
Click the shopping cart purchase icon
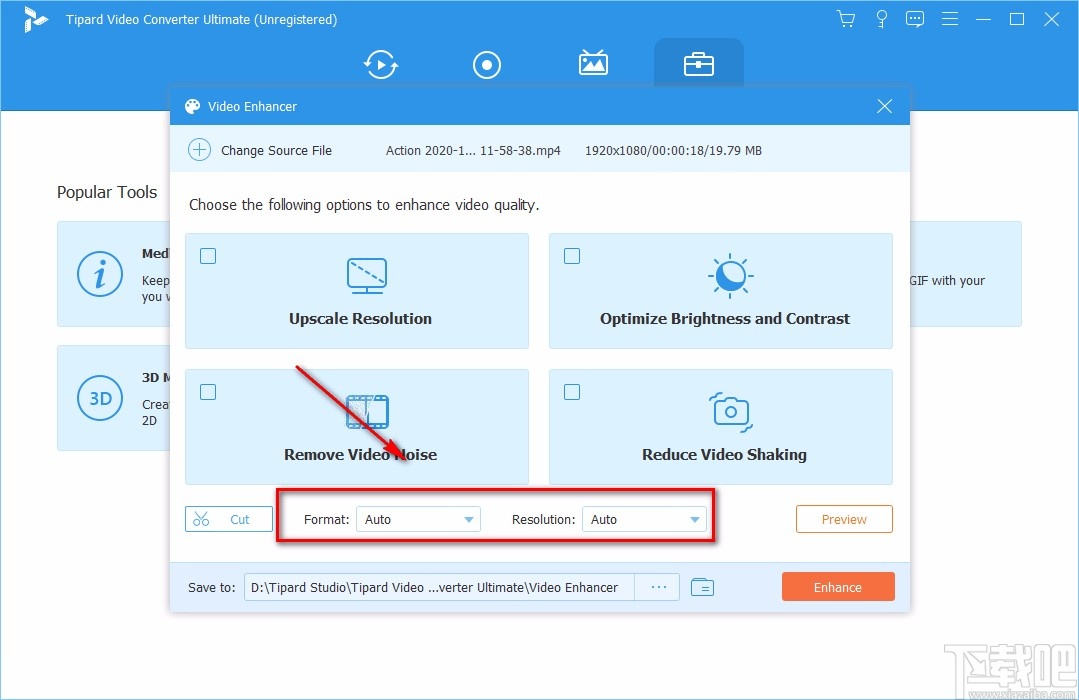point(846,19)
